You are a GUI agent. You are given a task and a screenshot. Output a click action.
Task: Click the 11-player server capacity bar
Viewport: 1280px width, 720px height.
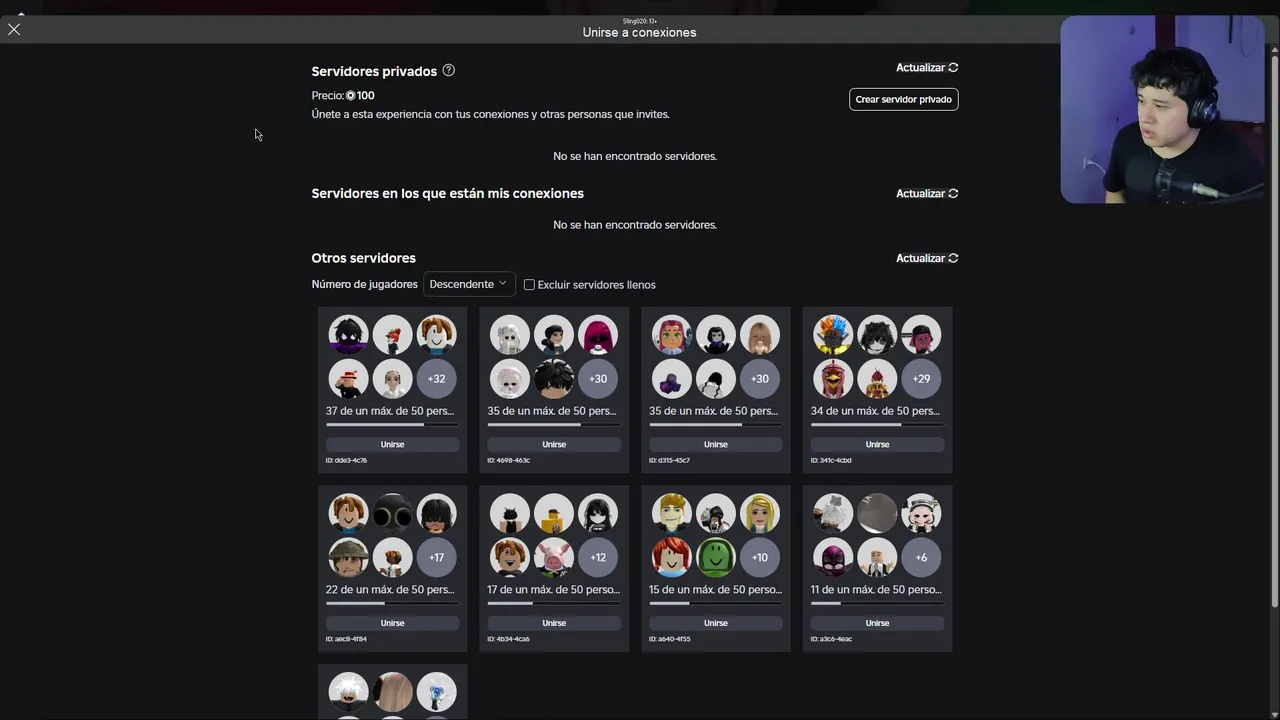coord(877,603)
